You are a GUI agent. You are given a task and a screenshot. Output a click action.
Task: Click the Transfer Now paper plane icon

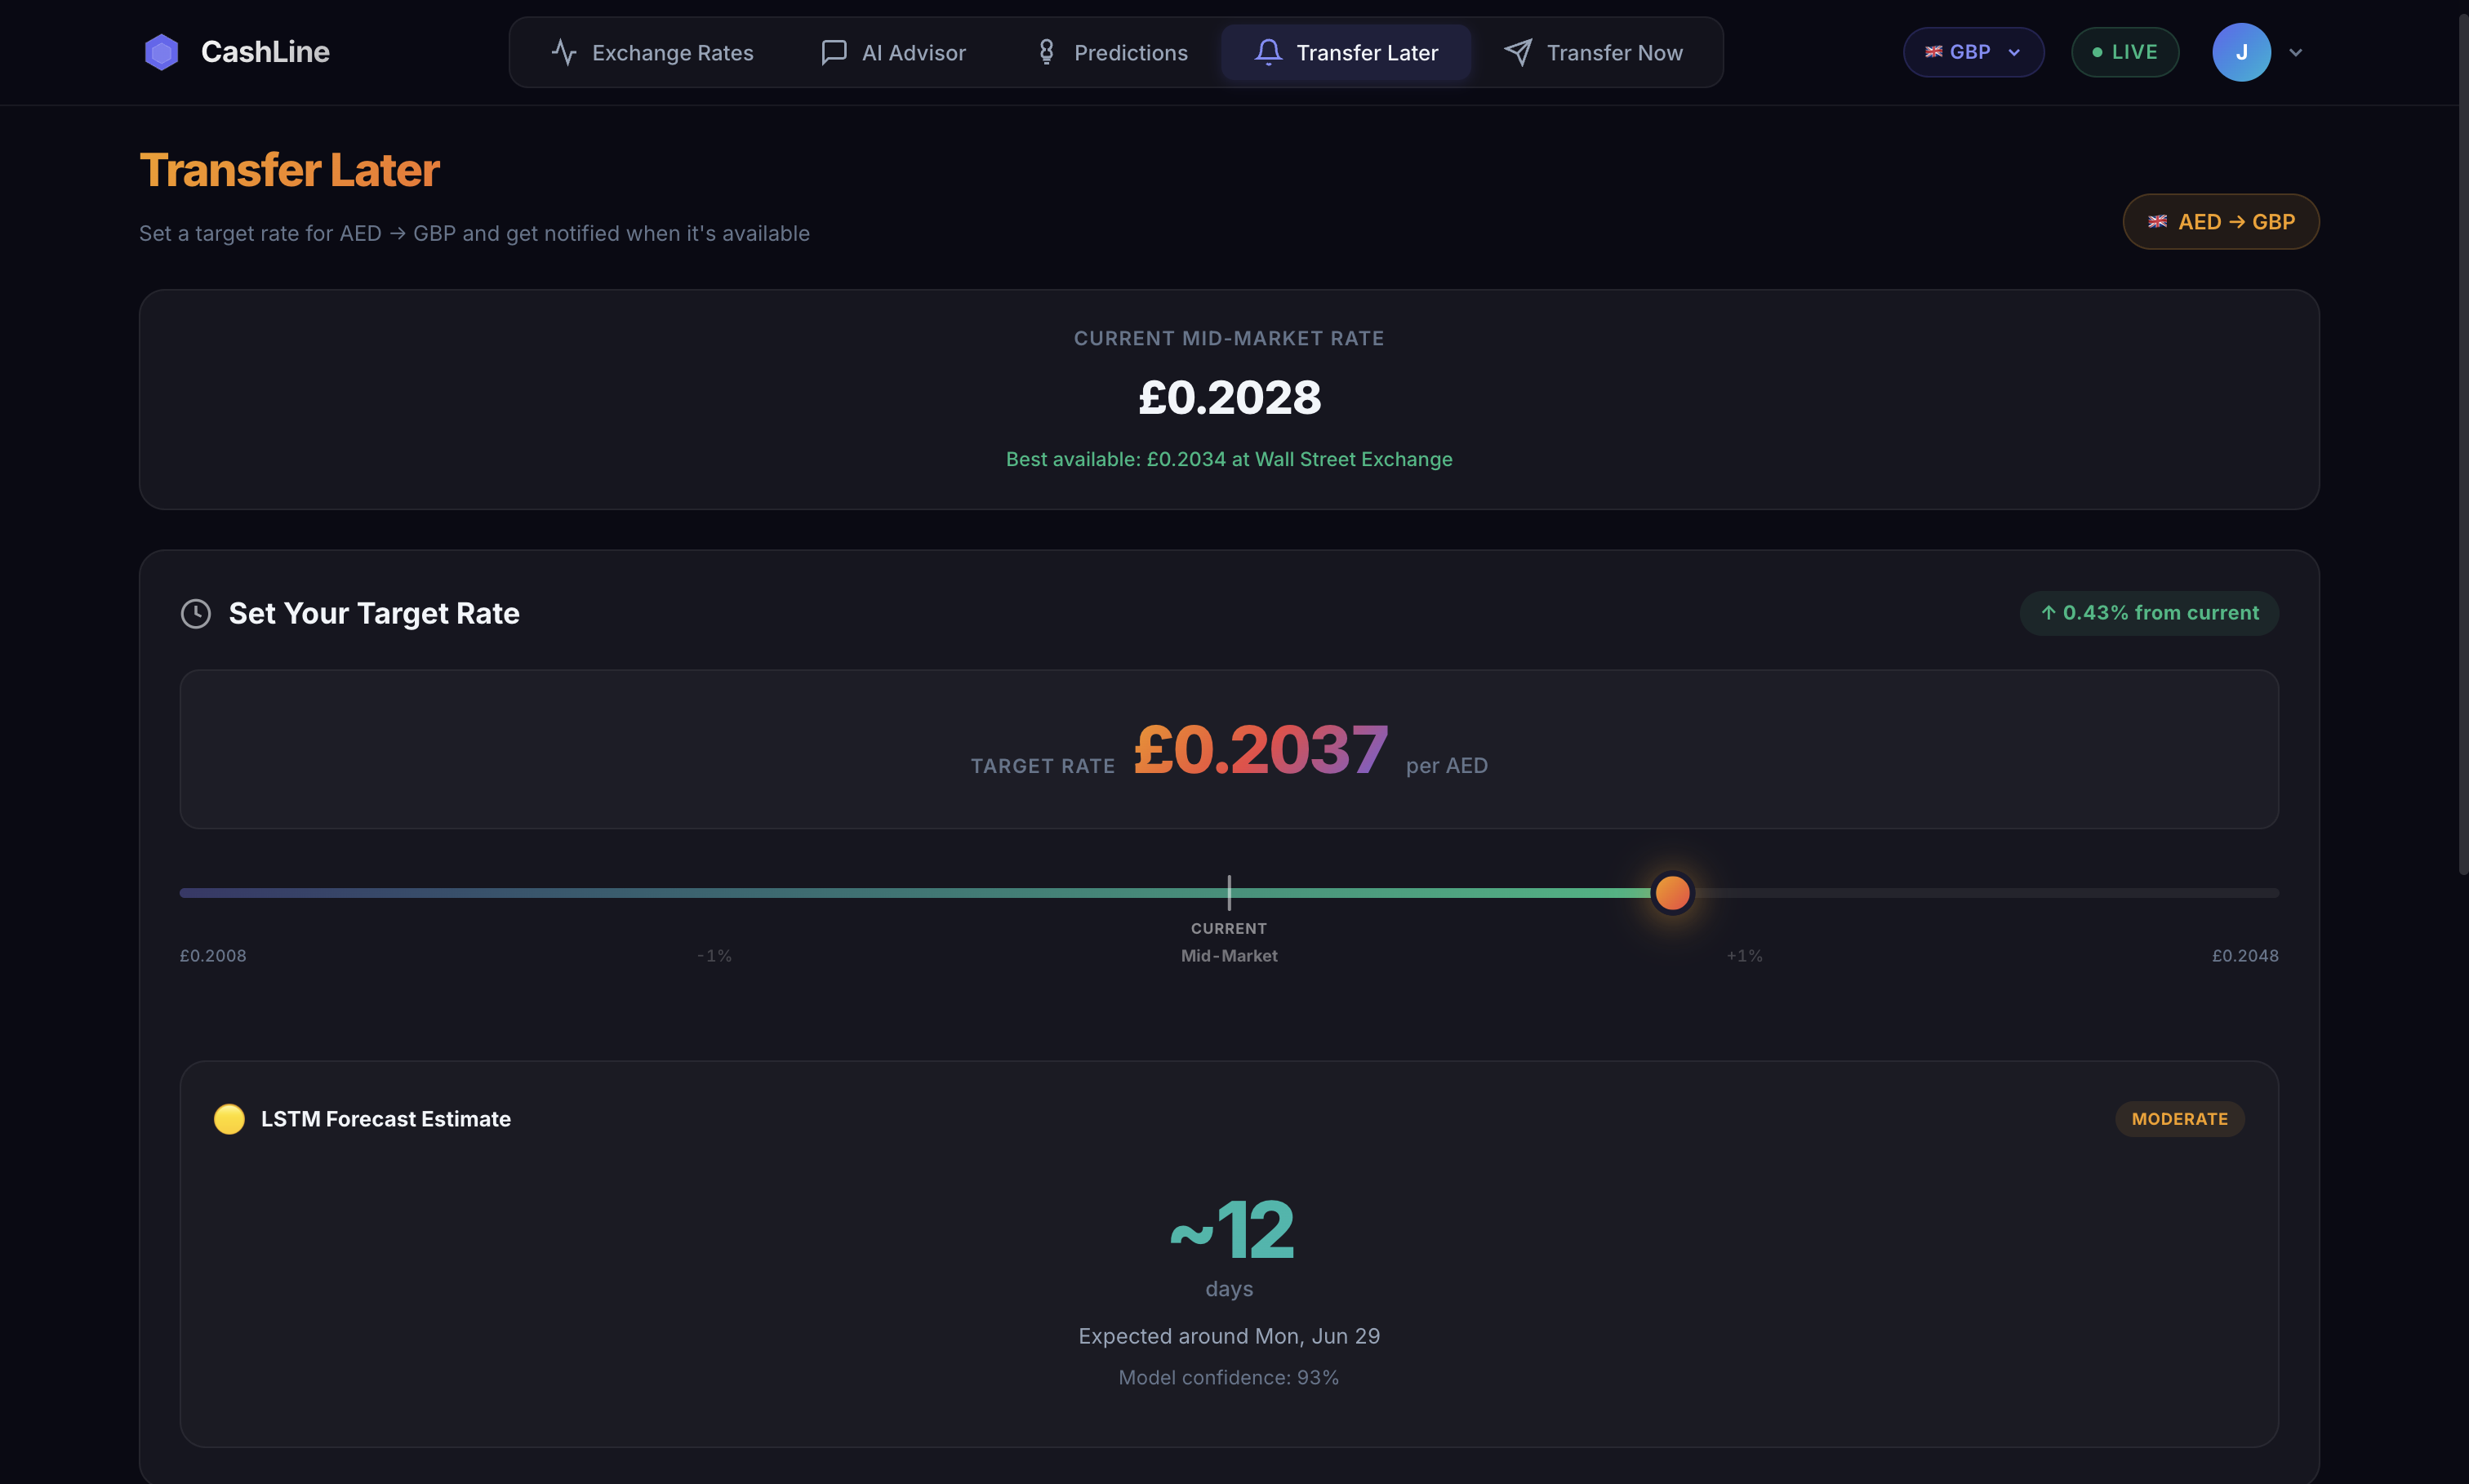pyautogui.click(x=1518, y=52)
